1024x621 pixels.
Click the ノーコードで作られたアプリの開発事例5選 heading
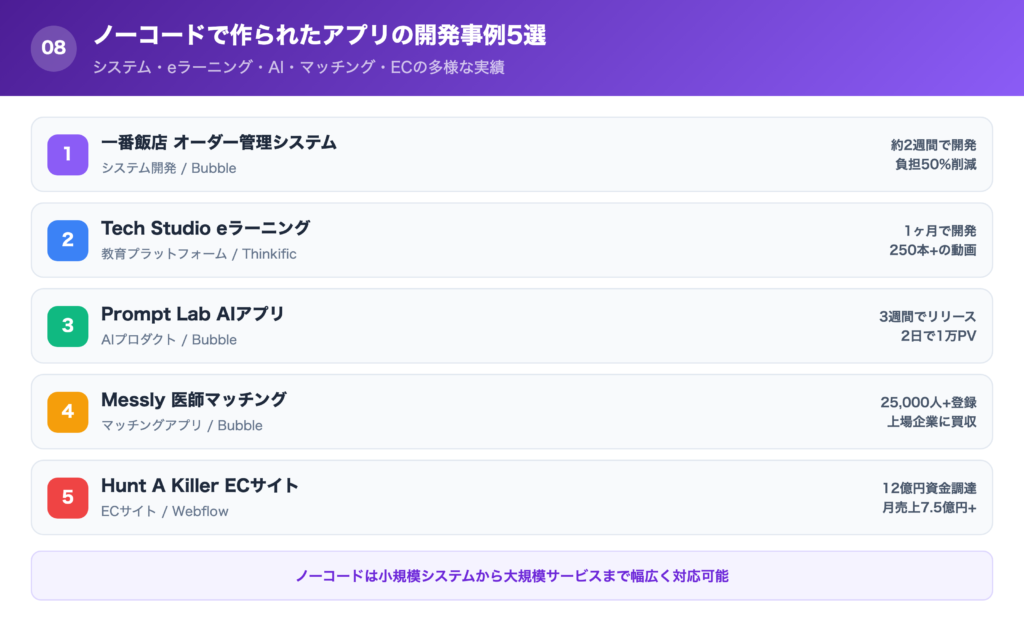pyautogui.click(x=319, y=35)
